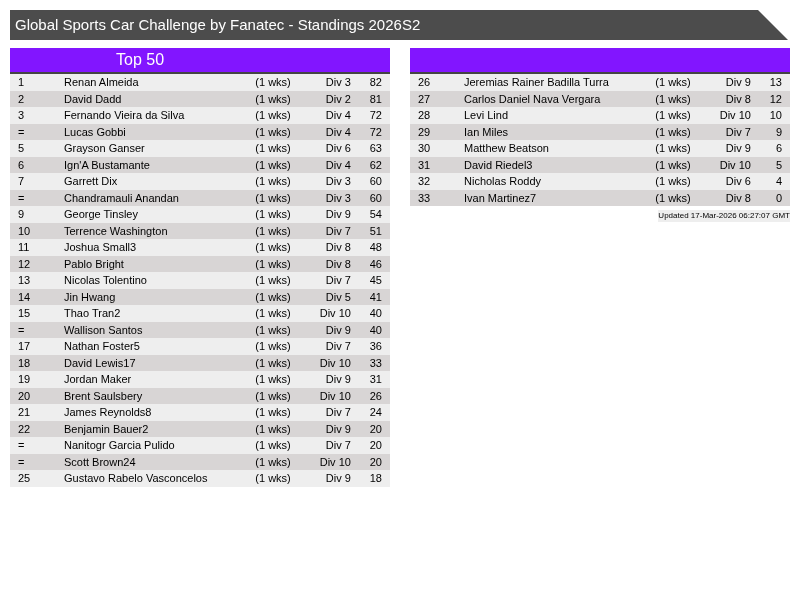
Task: Select driver Renan Almeida
Action: (101, 82)
